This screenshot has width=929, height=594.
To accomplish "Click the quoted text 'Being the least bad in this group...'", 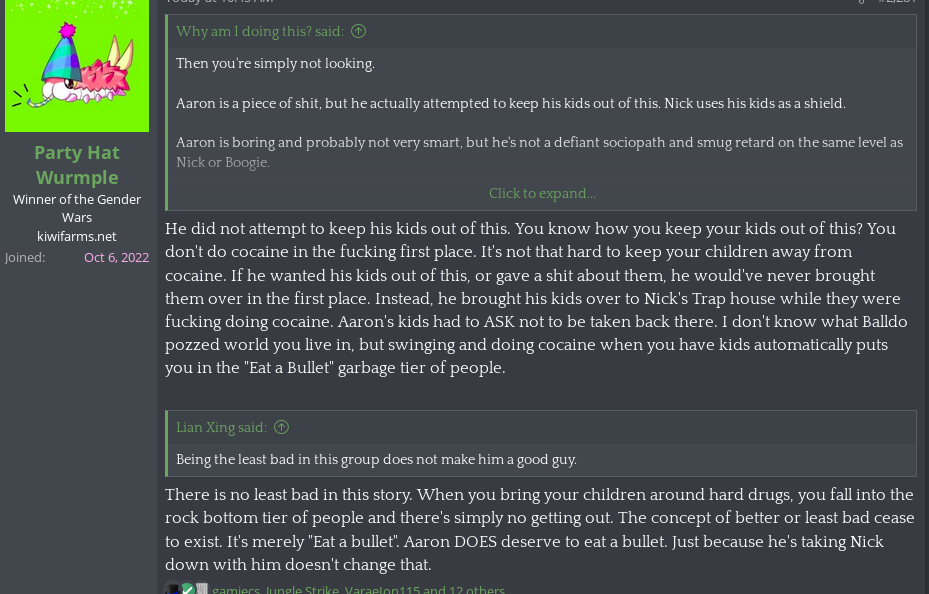I will click(x=376, y=460).
